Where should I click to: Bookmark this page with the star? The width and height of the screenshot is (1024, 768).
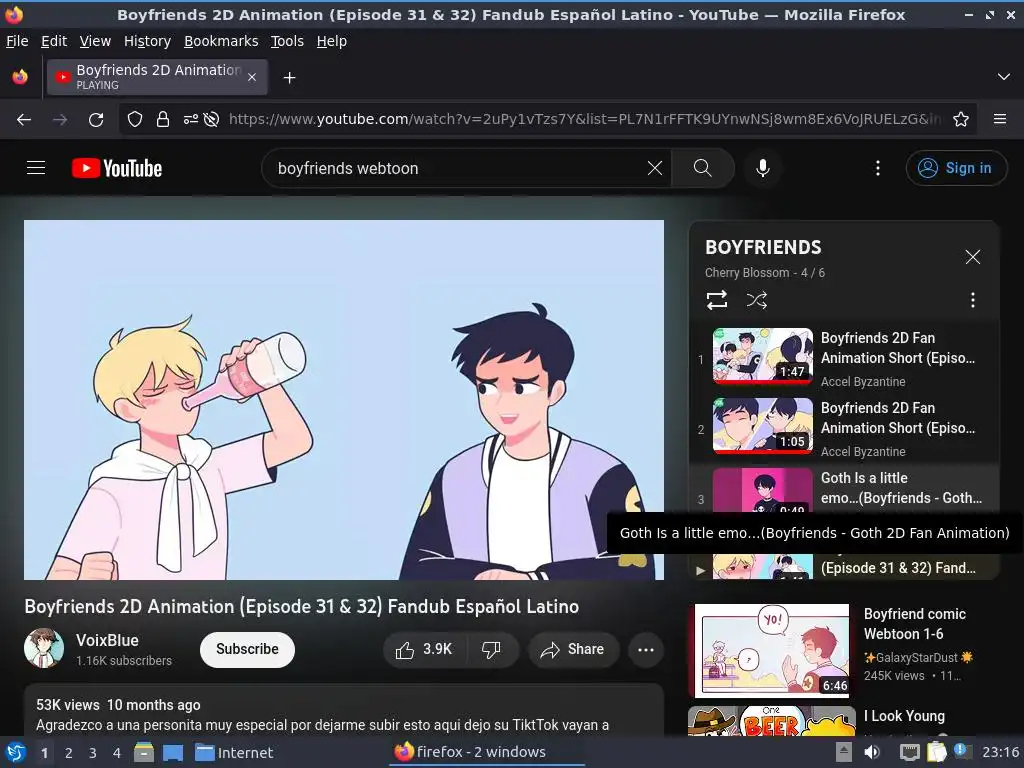(961, 120)
